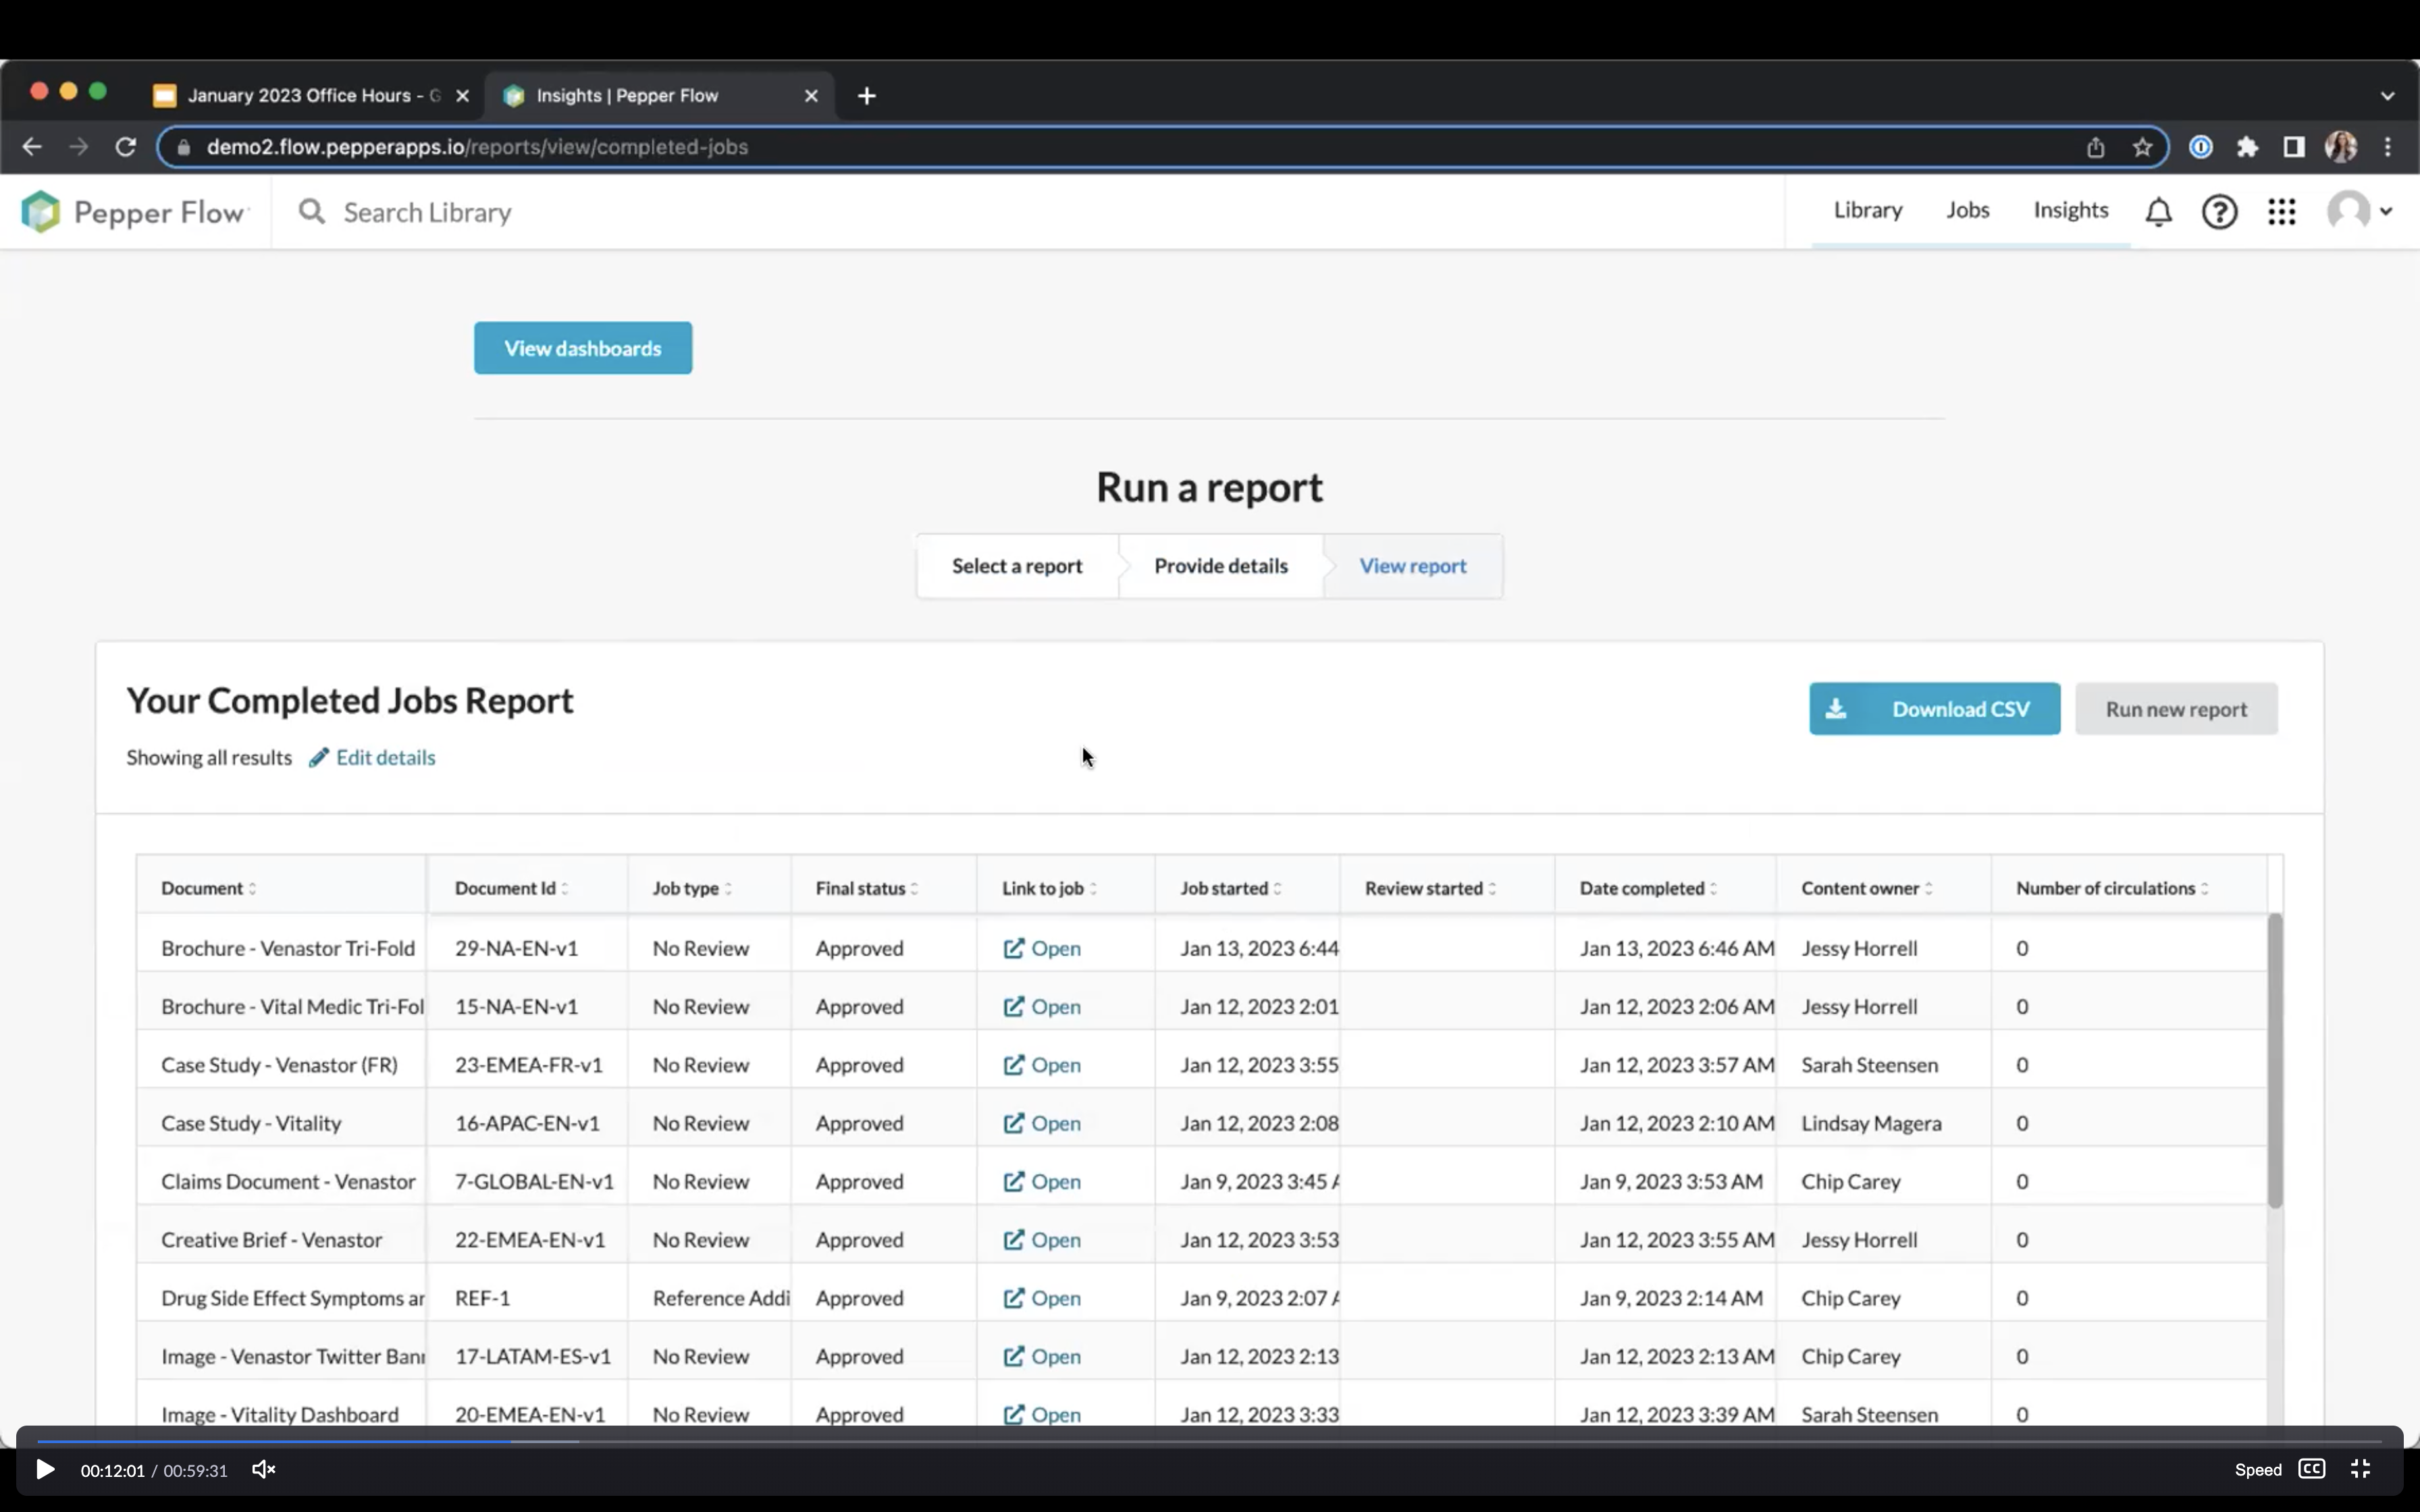This screenshot has width=2420, height=1512.
Task: Open the Chrome three-dot menu
Action: pos(2388,147)
